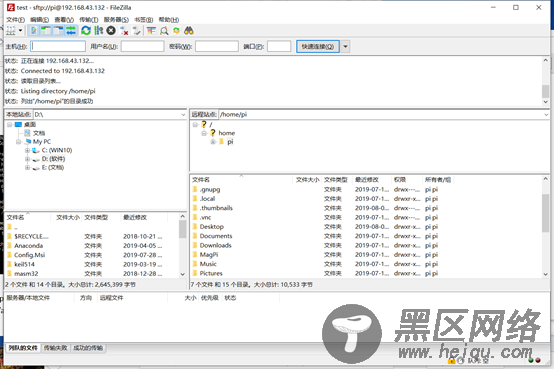Open the local site path dropdown
The image size is (554, 369).
(183, 115)
